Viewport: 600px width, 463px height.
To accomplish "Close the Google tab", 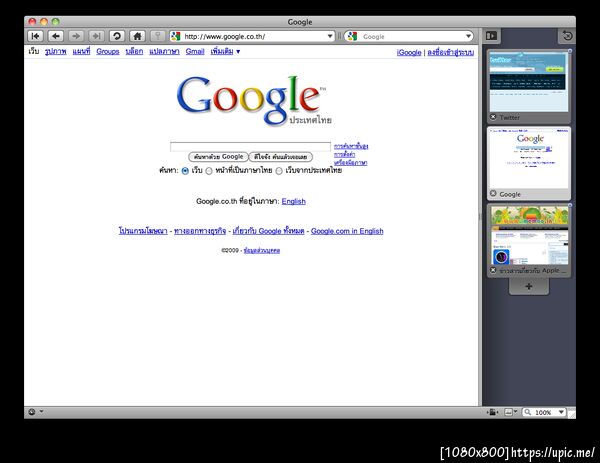I will click(493, 194).
